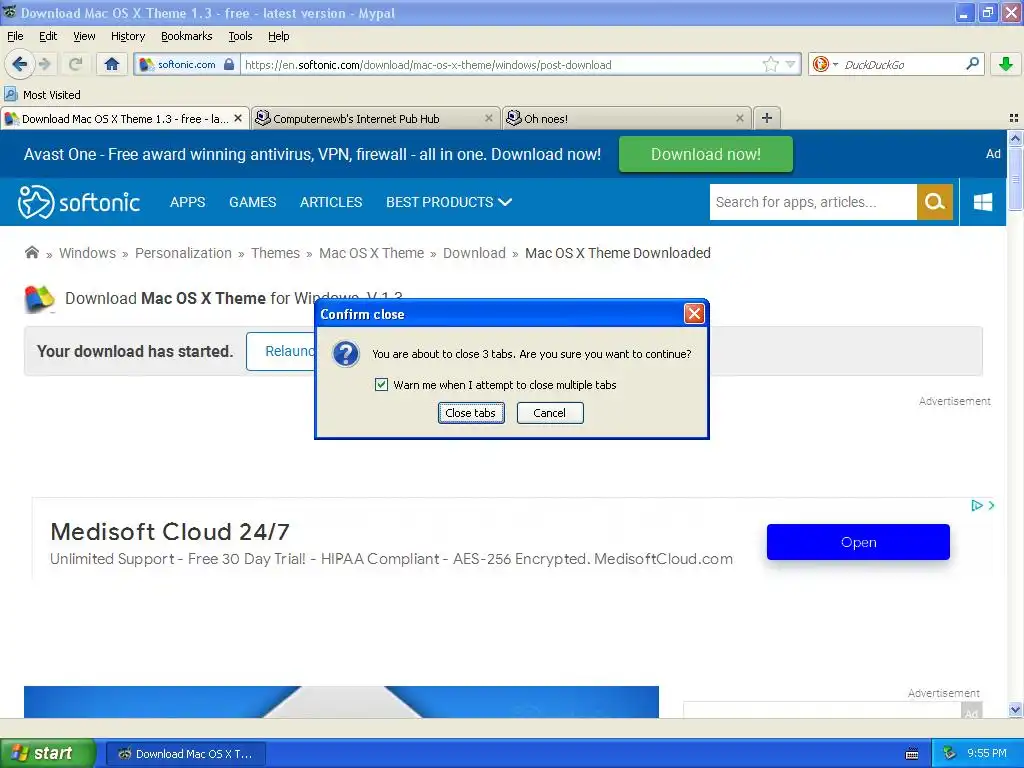Screen dimensions: 1024x768
Task: Select the Download Mac OS X Theme tab
Action: pos(125,118)
